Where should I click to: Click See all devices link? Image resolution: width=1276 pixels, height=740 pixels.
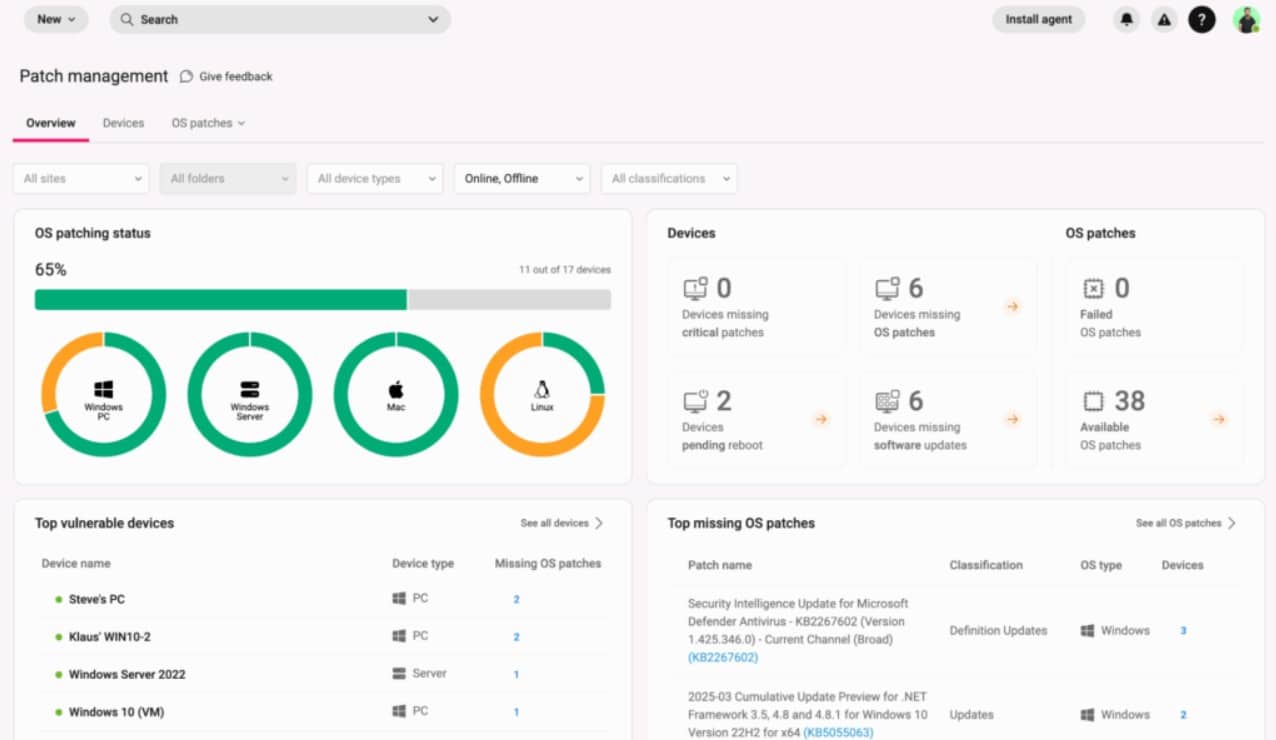pos(561,523)
